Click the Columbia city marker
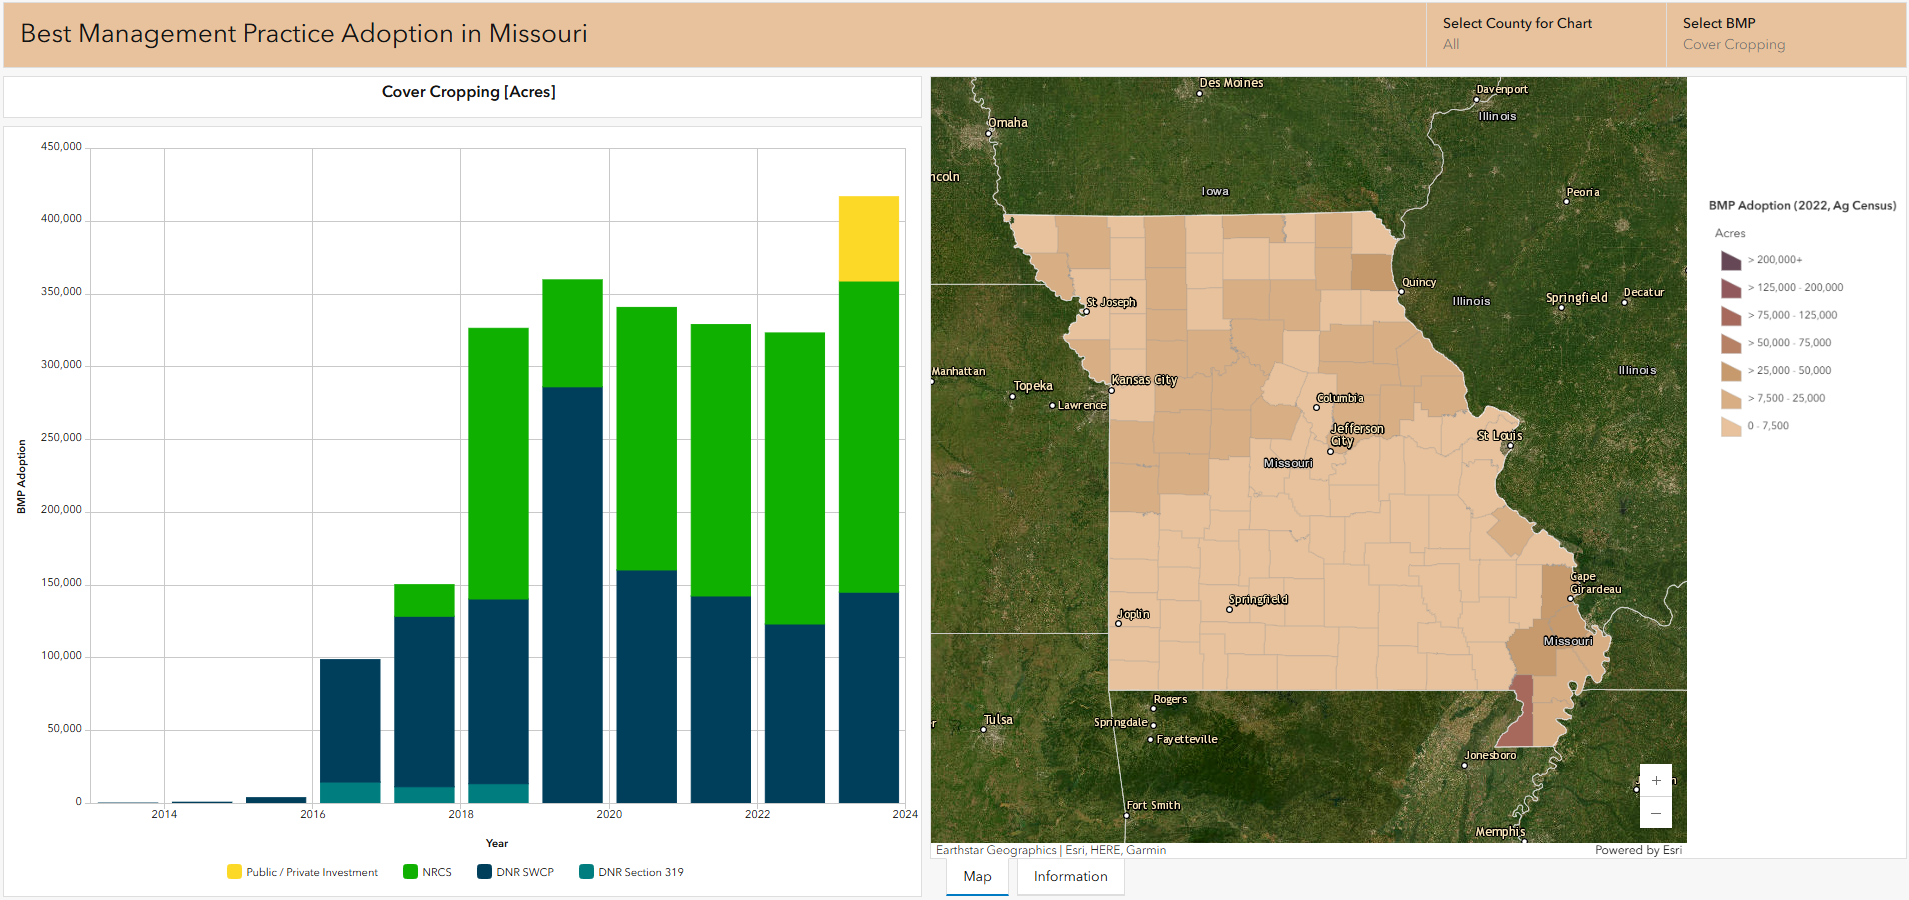1909x900 pixels. [x=1316, y=407]
